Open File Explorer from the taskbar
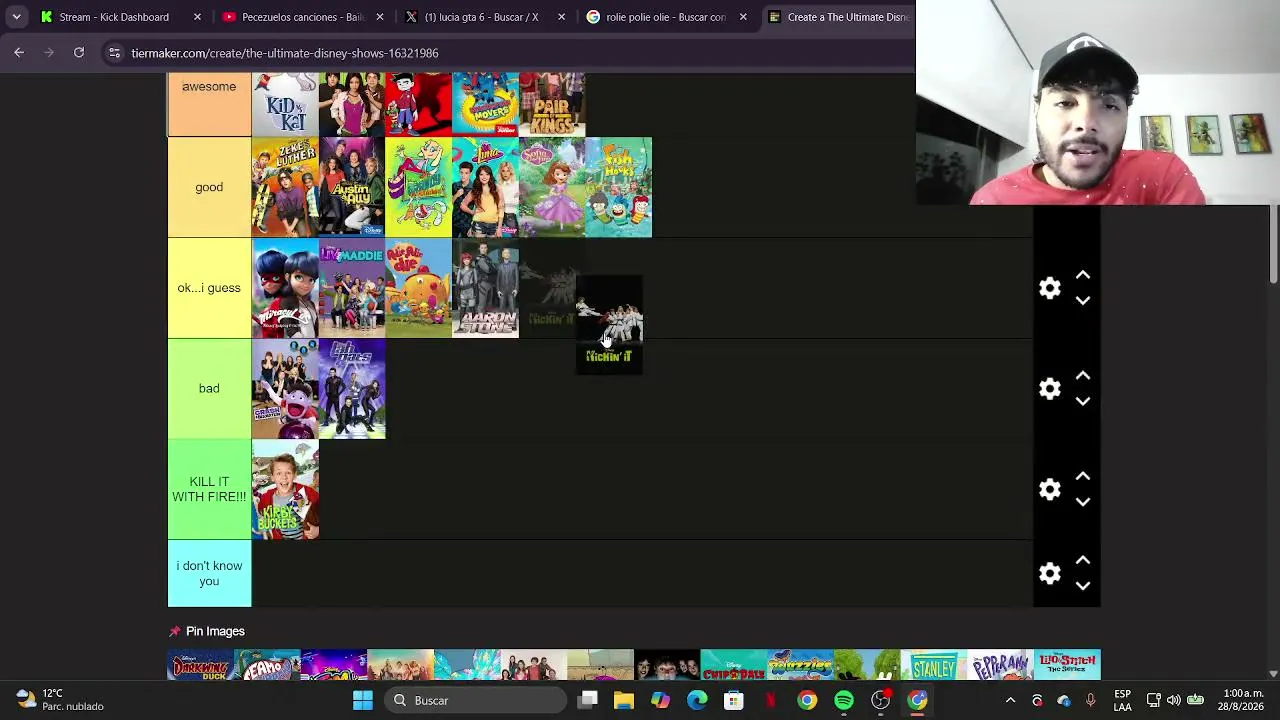 point(624,700)
